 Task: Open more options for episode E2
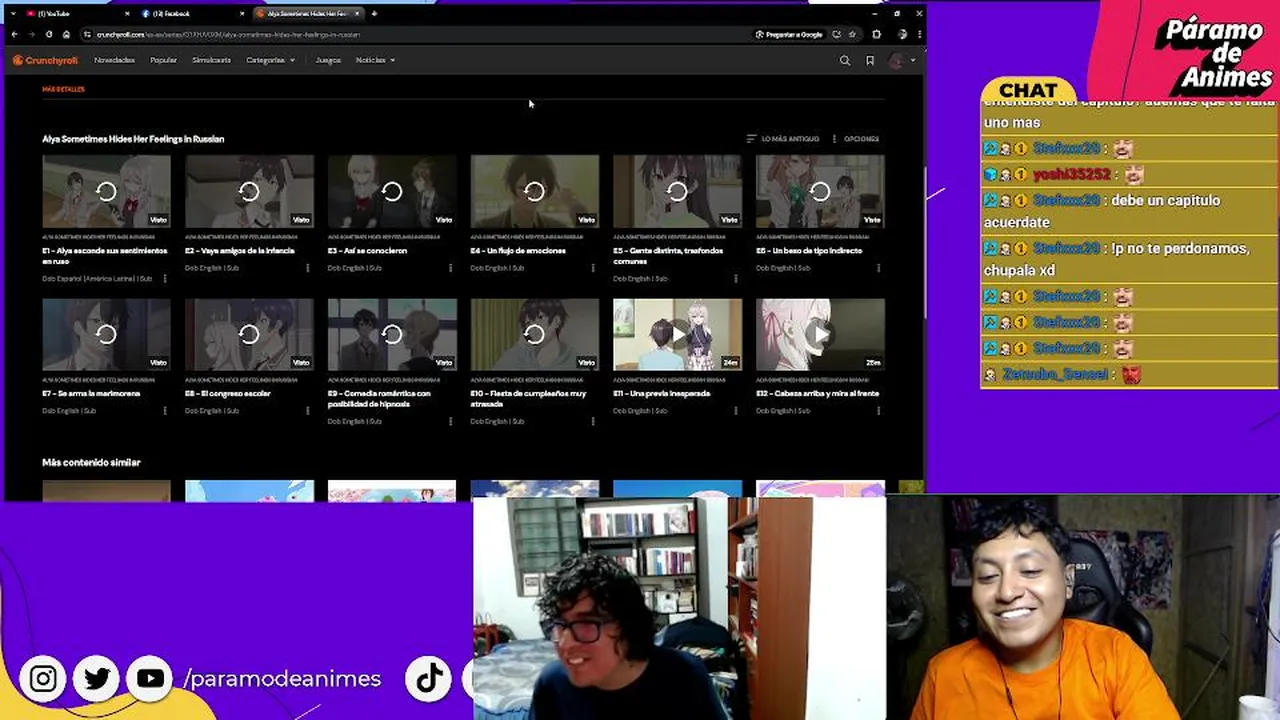307,268
